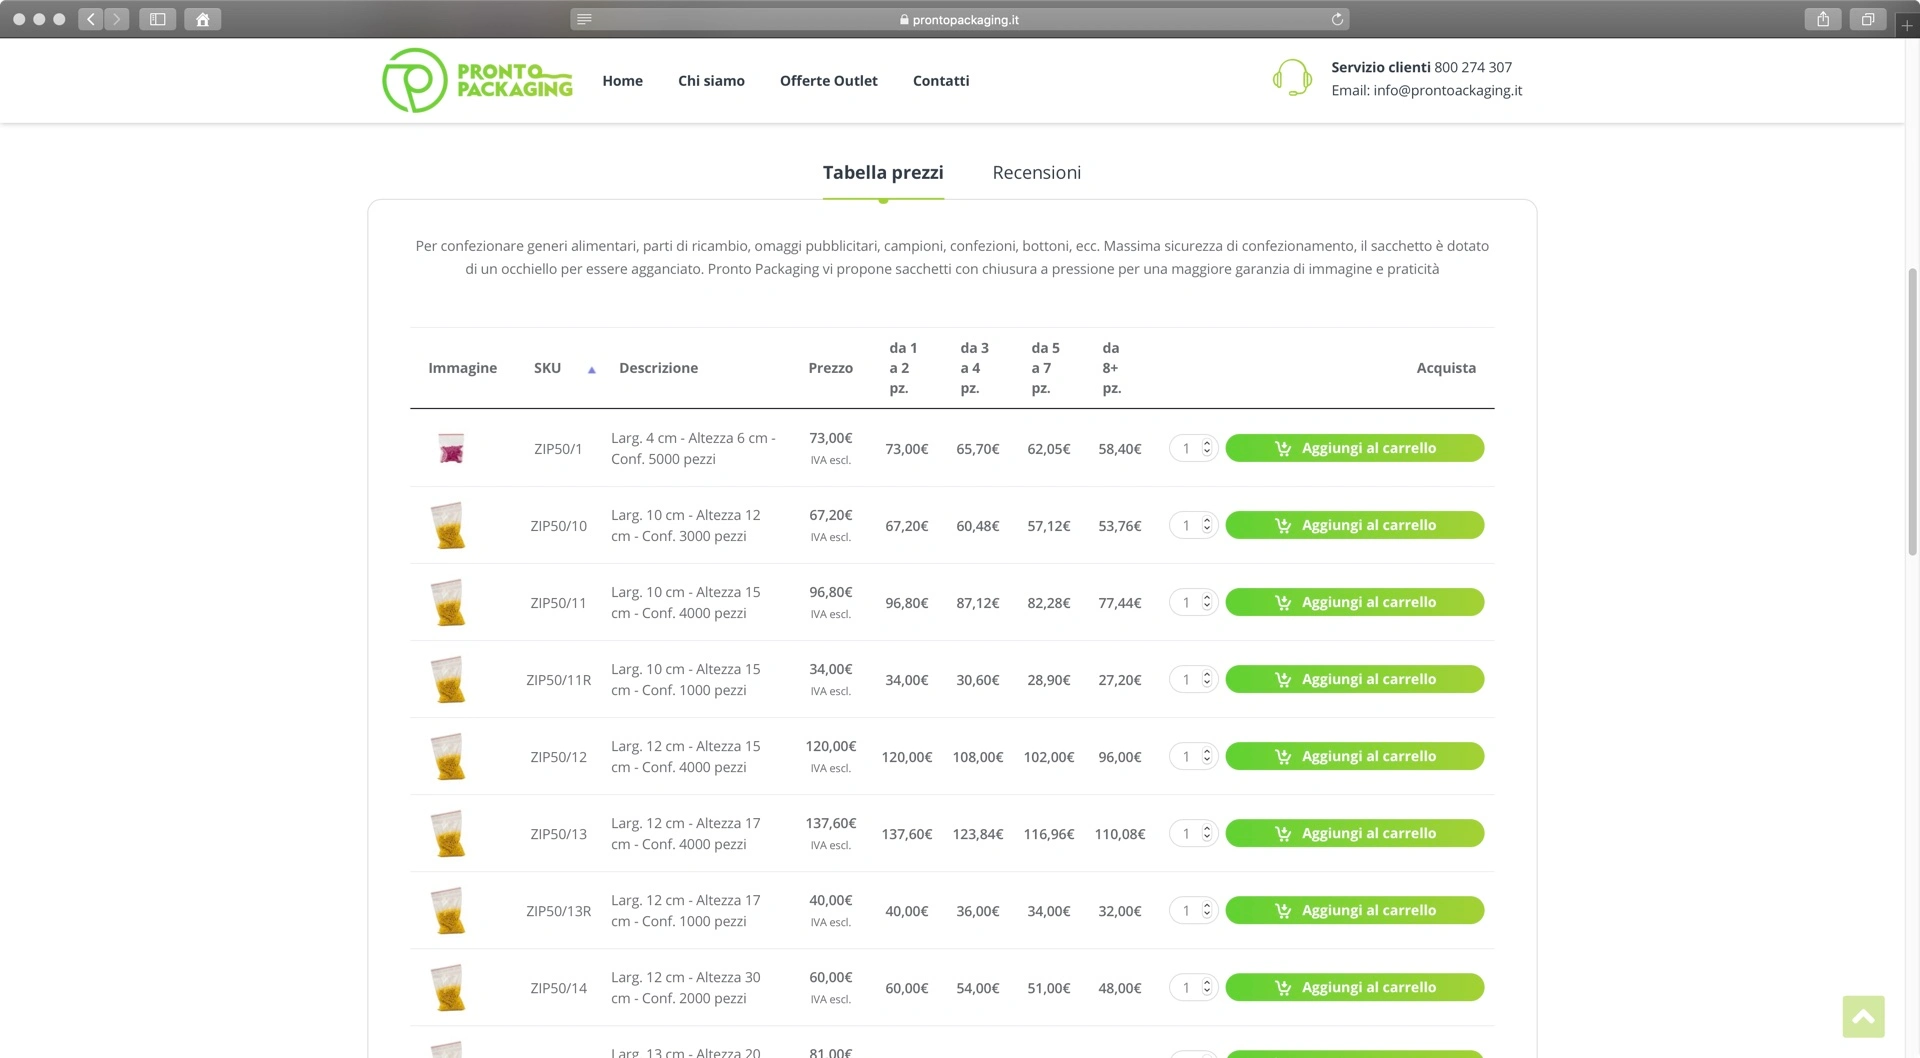Click the ZIP50/11R SKU cell
This screenshot has width=1920, height=1058.
[558, 680]
